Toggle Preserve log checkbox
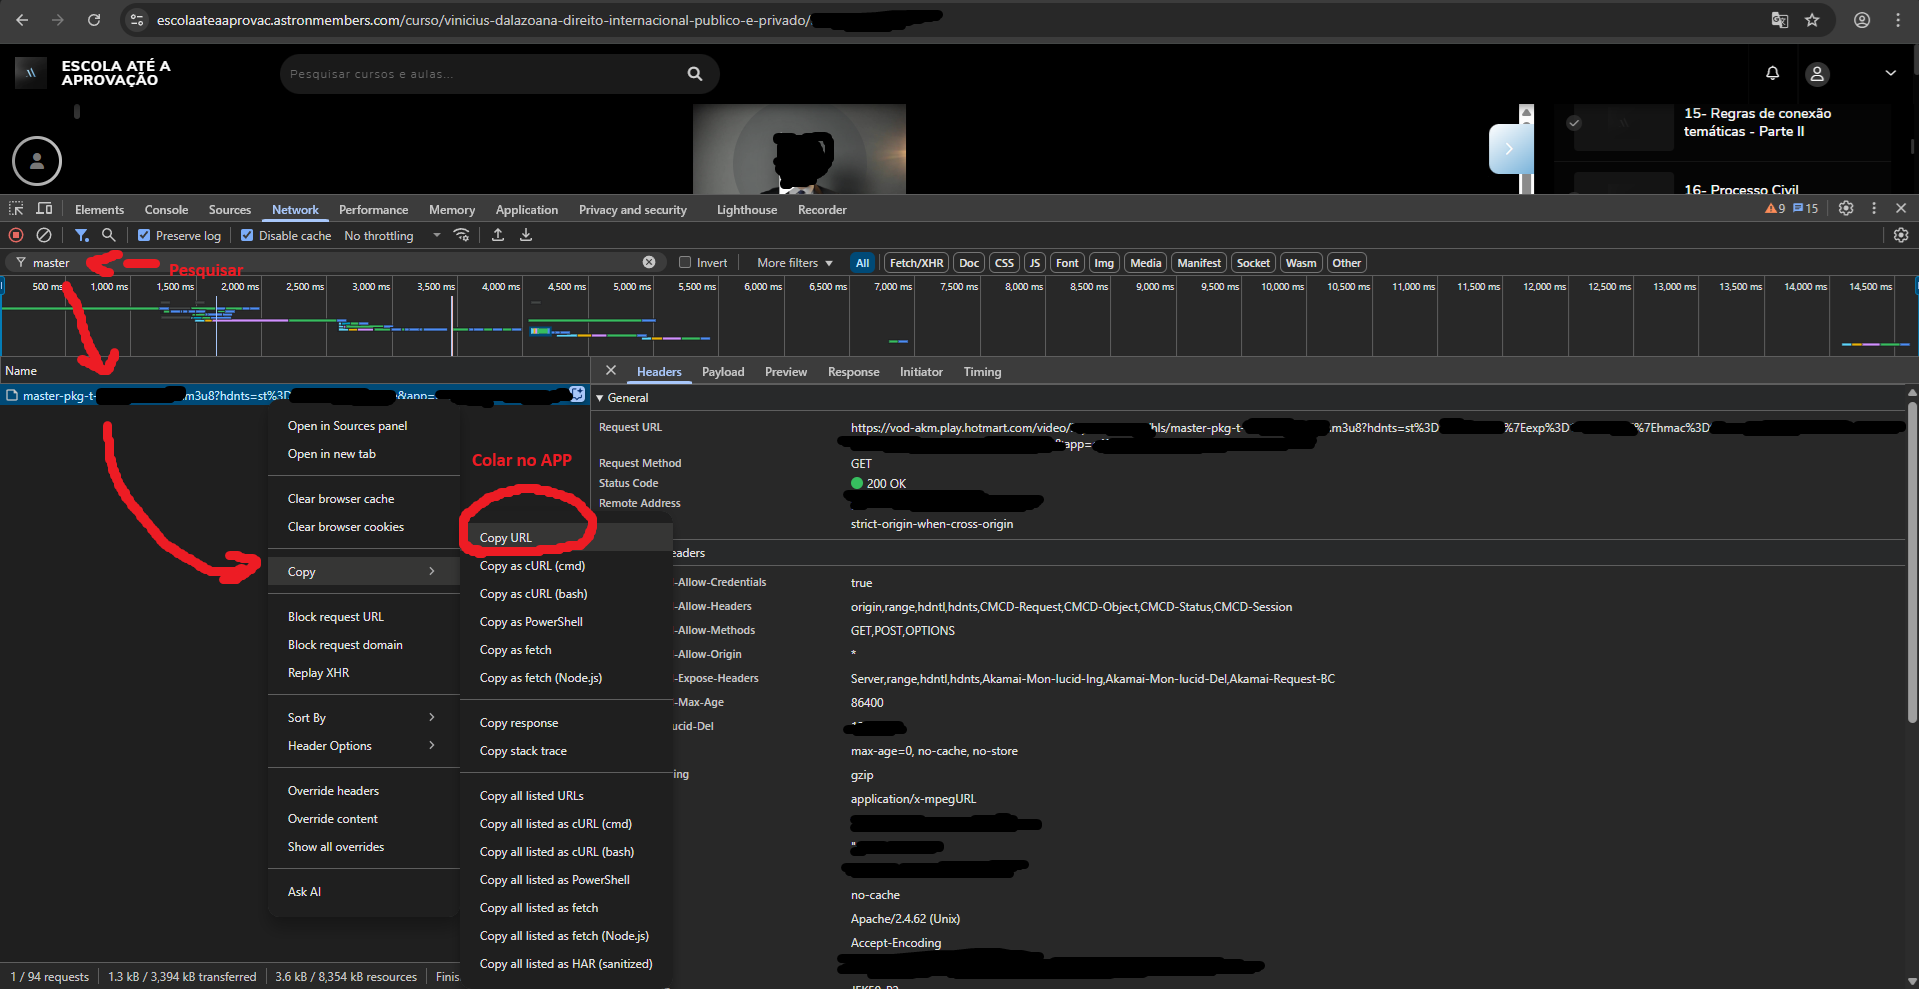Viewport: 1919px width, 989px height. click(x=144, y=236)
